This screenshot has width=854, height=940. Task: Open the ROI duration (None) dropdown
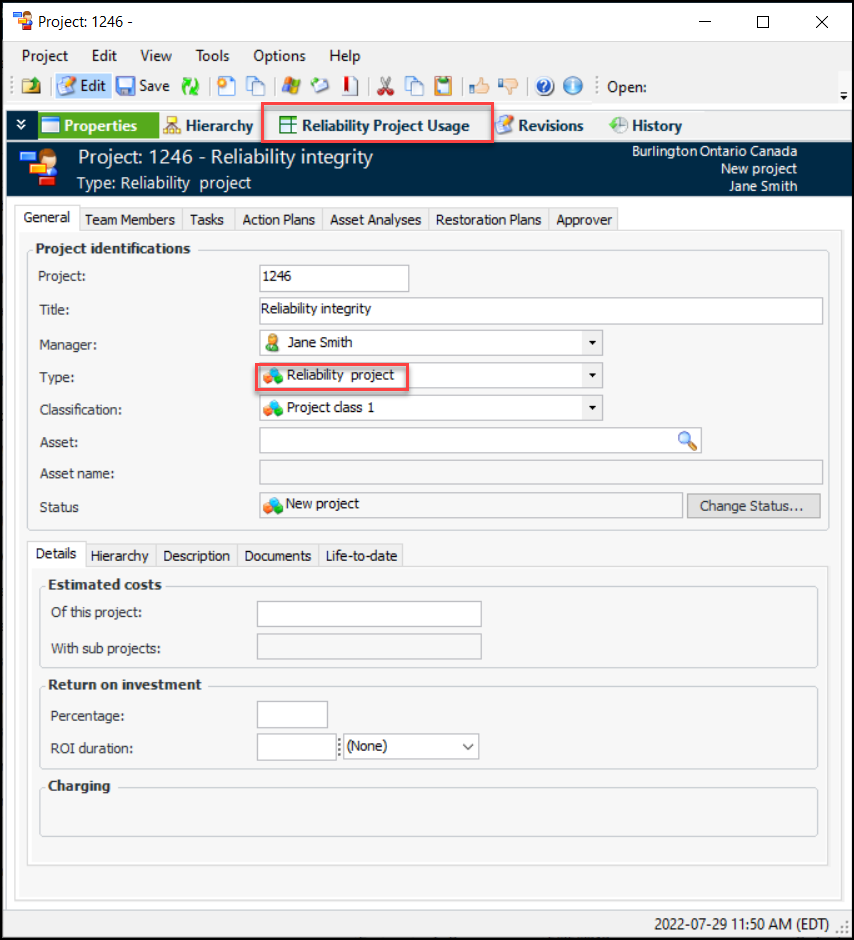(411, 746)
